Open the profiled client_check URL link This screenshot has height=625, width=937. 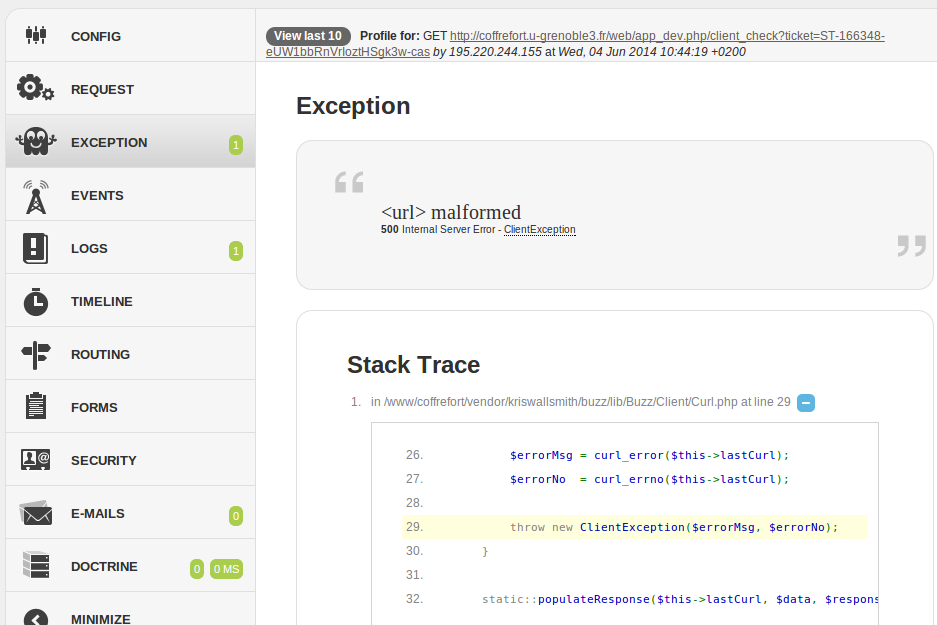pos(575,44)
